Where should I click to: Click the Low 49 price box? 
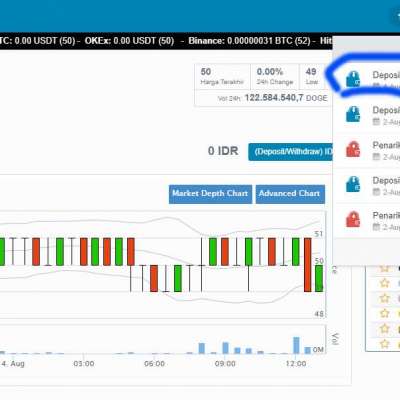(x=312, y=77)
